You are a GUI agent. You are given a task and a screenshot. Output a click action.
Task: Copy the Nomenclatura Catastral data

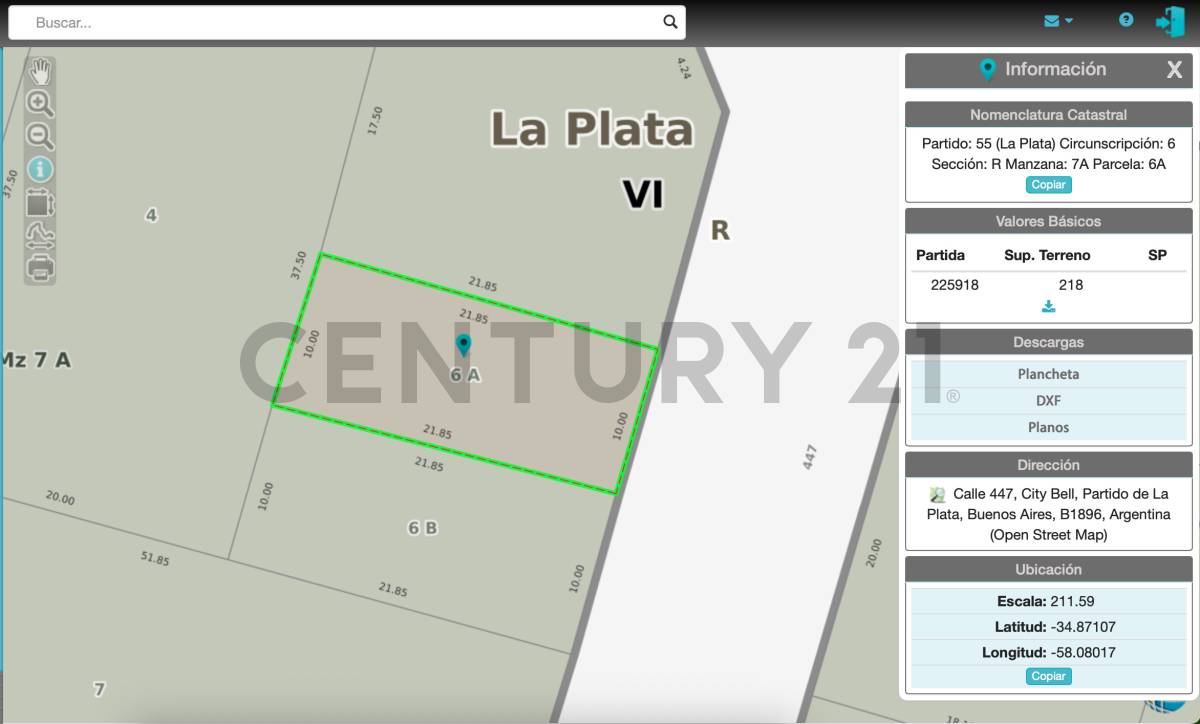click(1048, 185)
